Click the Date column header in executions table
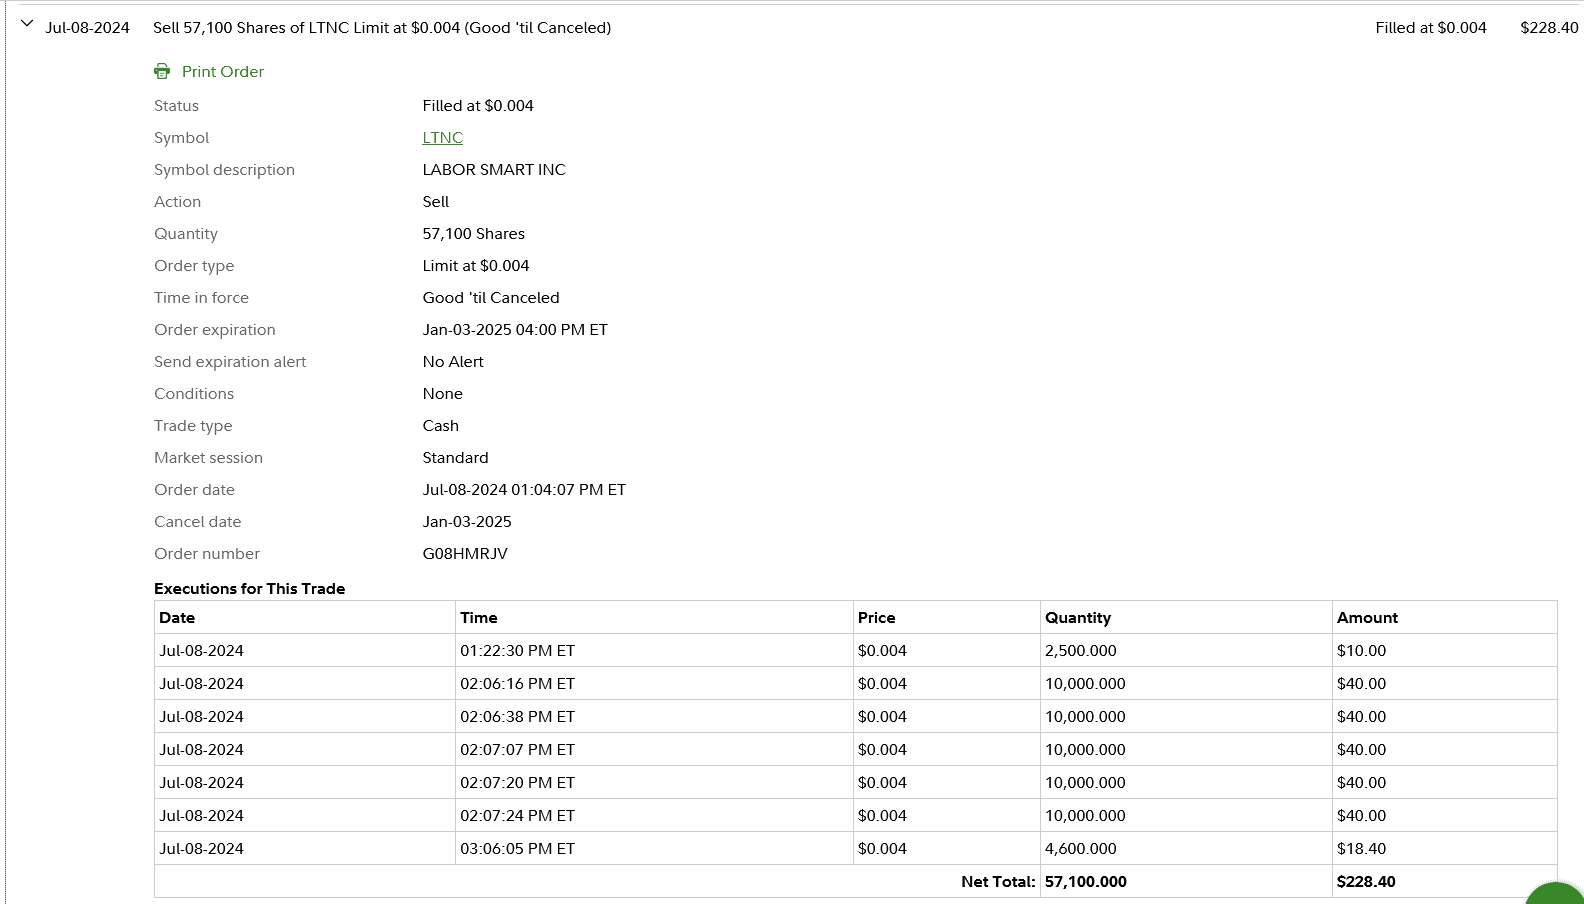This screenshot has width=1584, height=904. pos(177,618)
